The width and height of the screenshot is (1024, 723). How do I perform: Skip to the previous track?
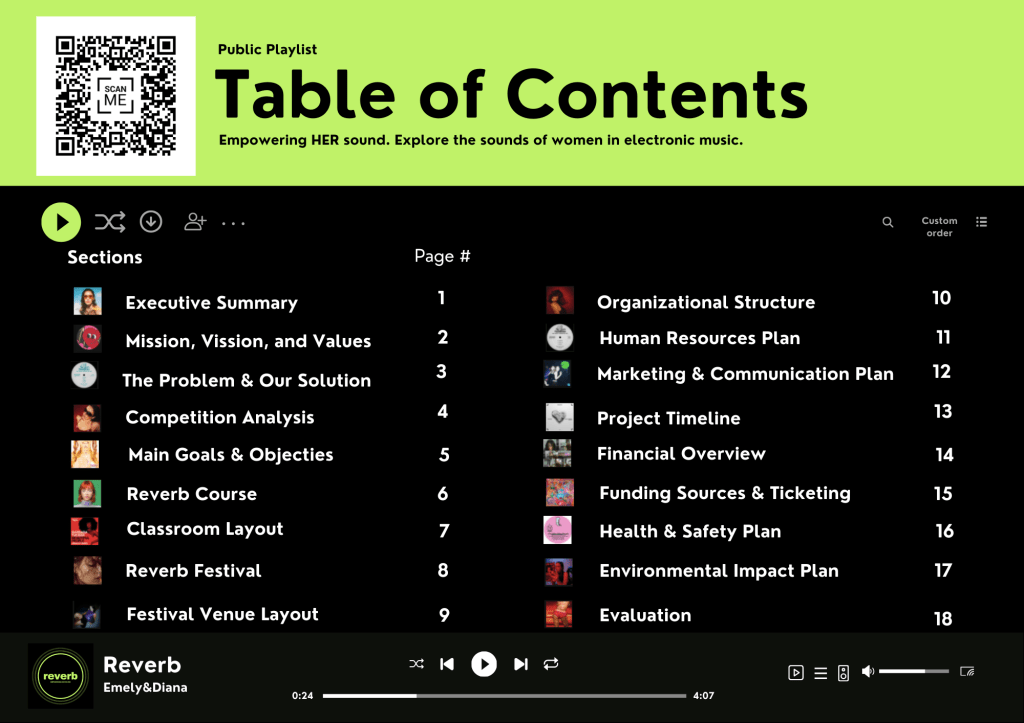[x=447, y=664]
